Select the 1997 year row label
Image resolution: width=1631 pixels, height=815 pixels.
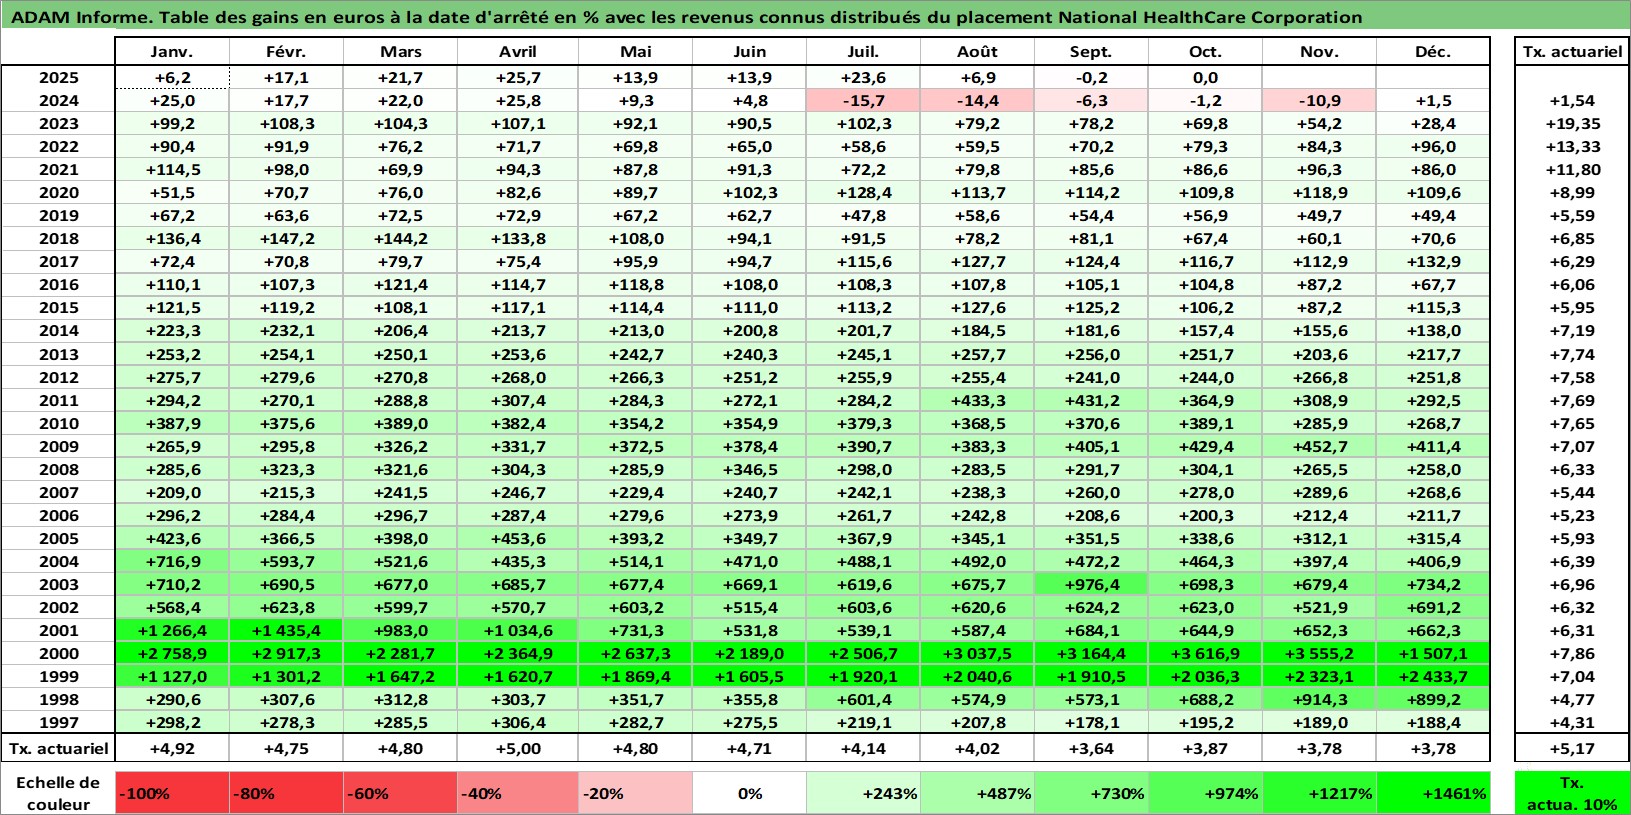[58, 722]
